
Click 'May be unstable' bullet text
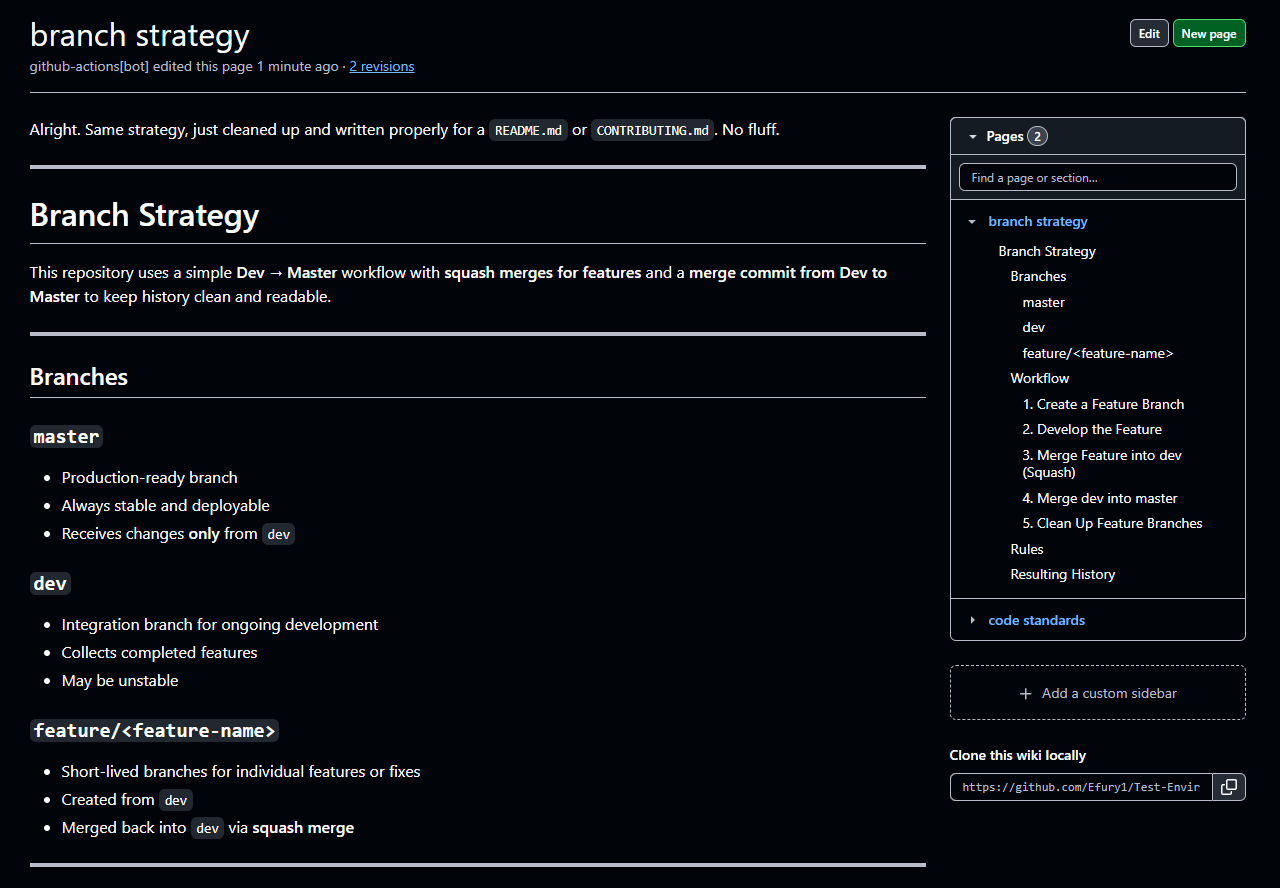(x=120, y=681)
